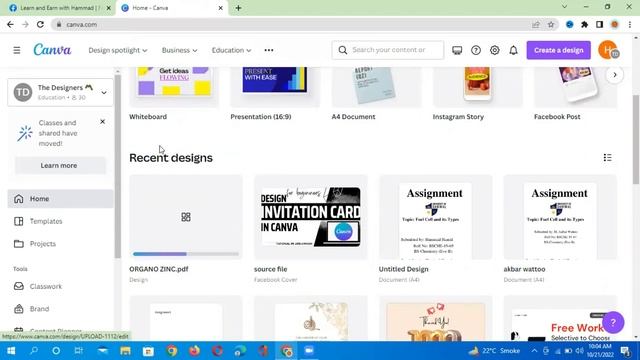Open the source file design thumbnail
This screenshot has width=640, height=360.
point(311,217)
